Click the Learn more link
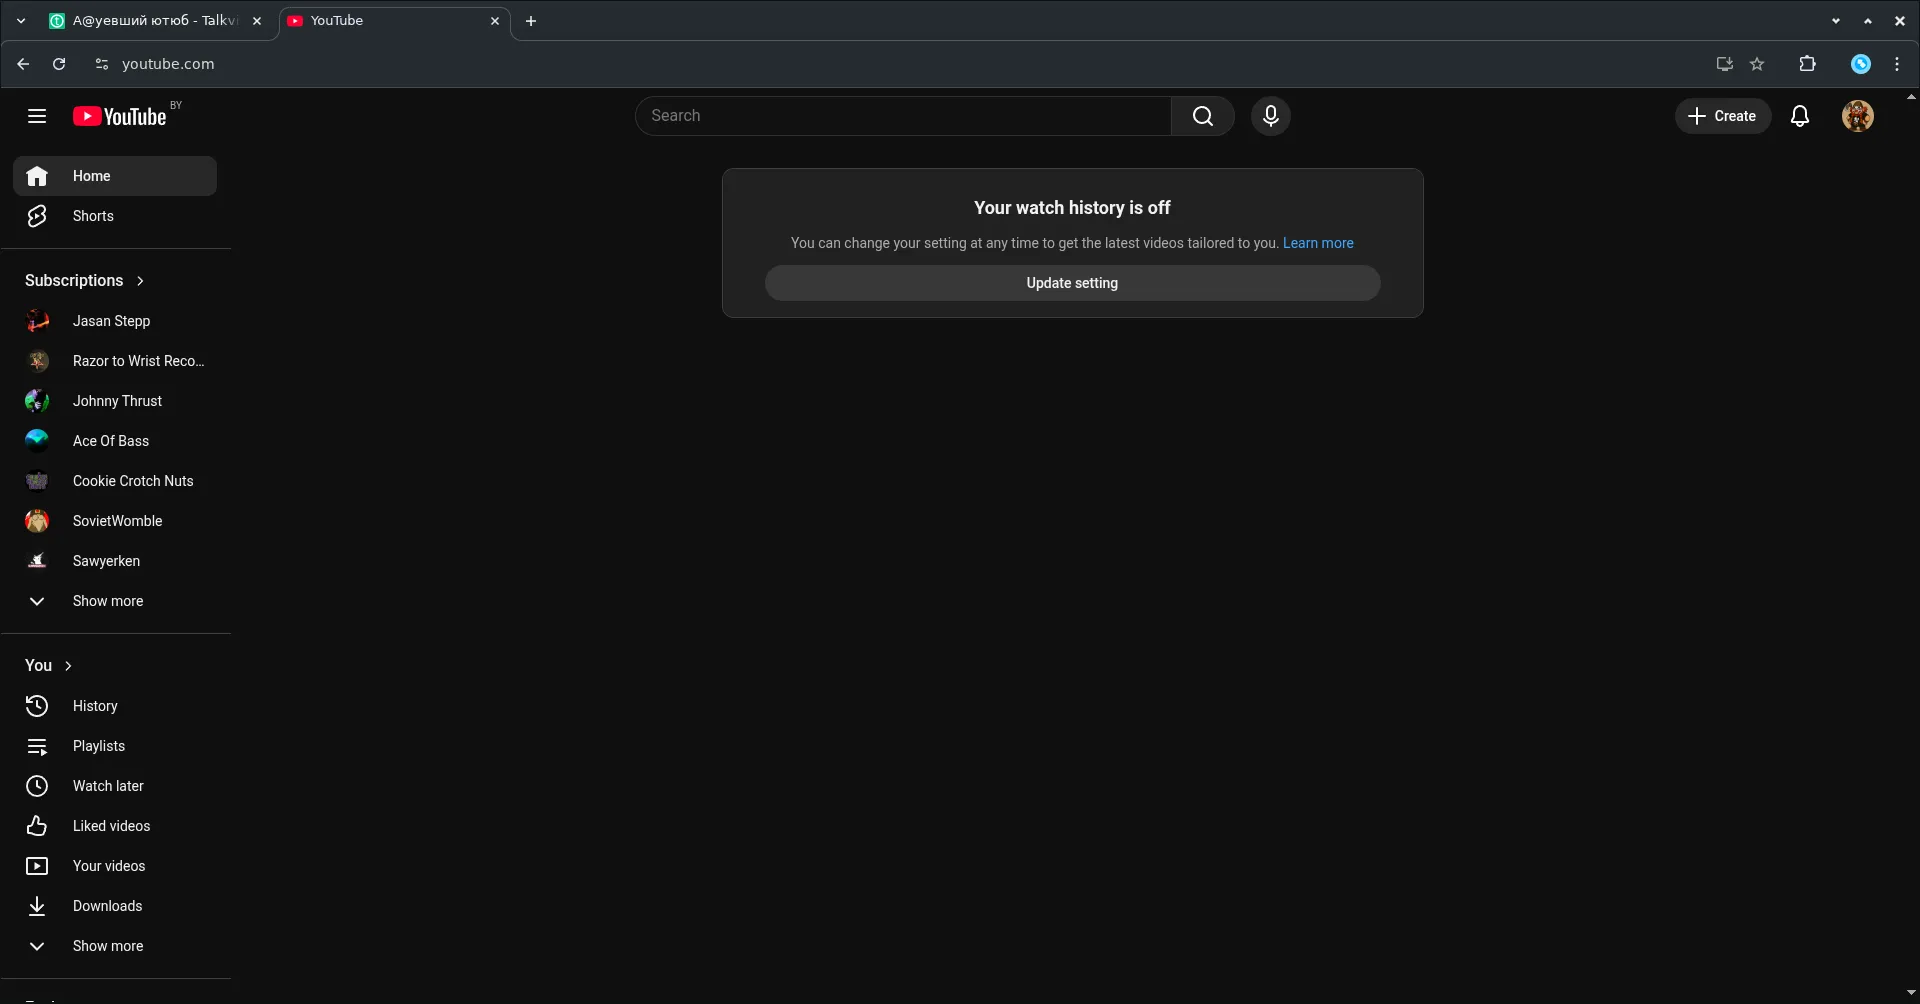Screen dimensions: 1920x1004 [1318, 243]
